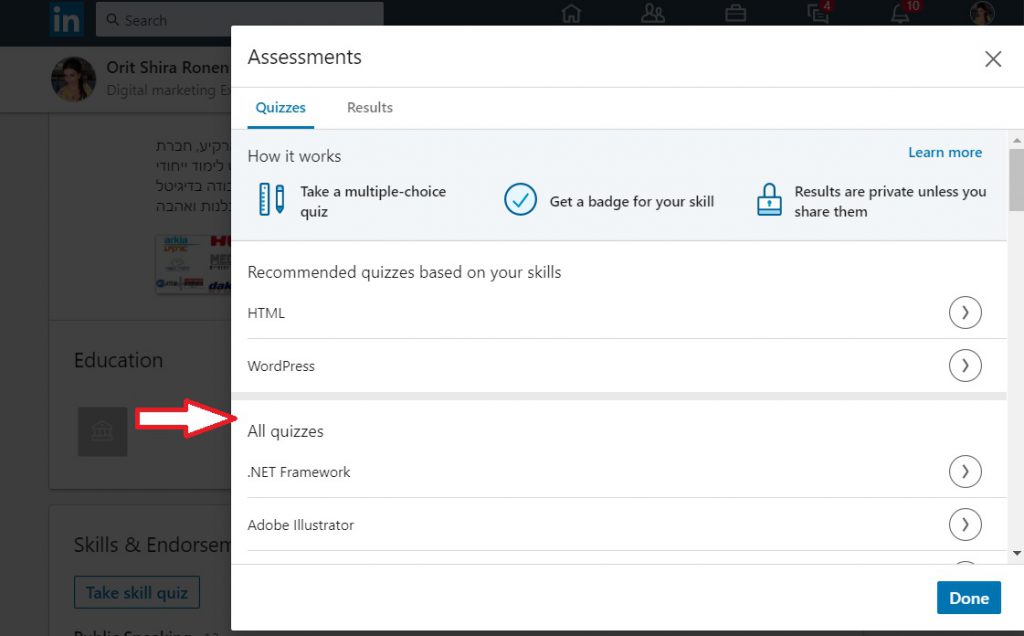
Task: Click Recommended quizzes based on your skills
Action: (404, 272)
